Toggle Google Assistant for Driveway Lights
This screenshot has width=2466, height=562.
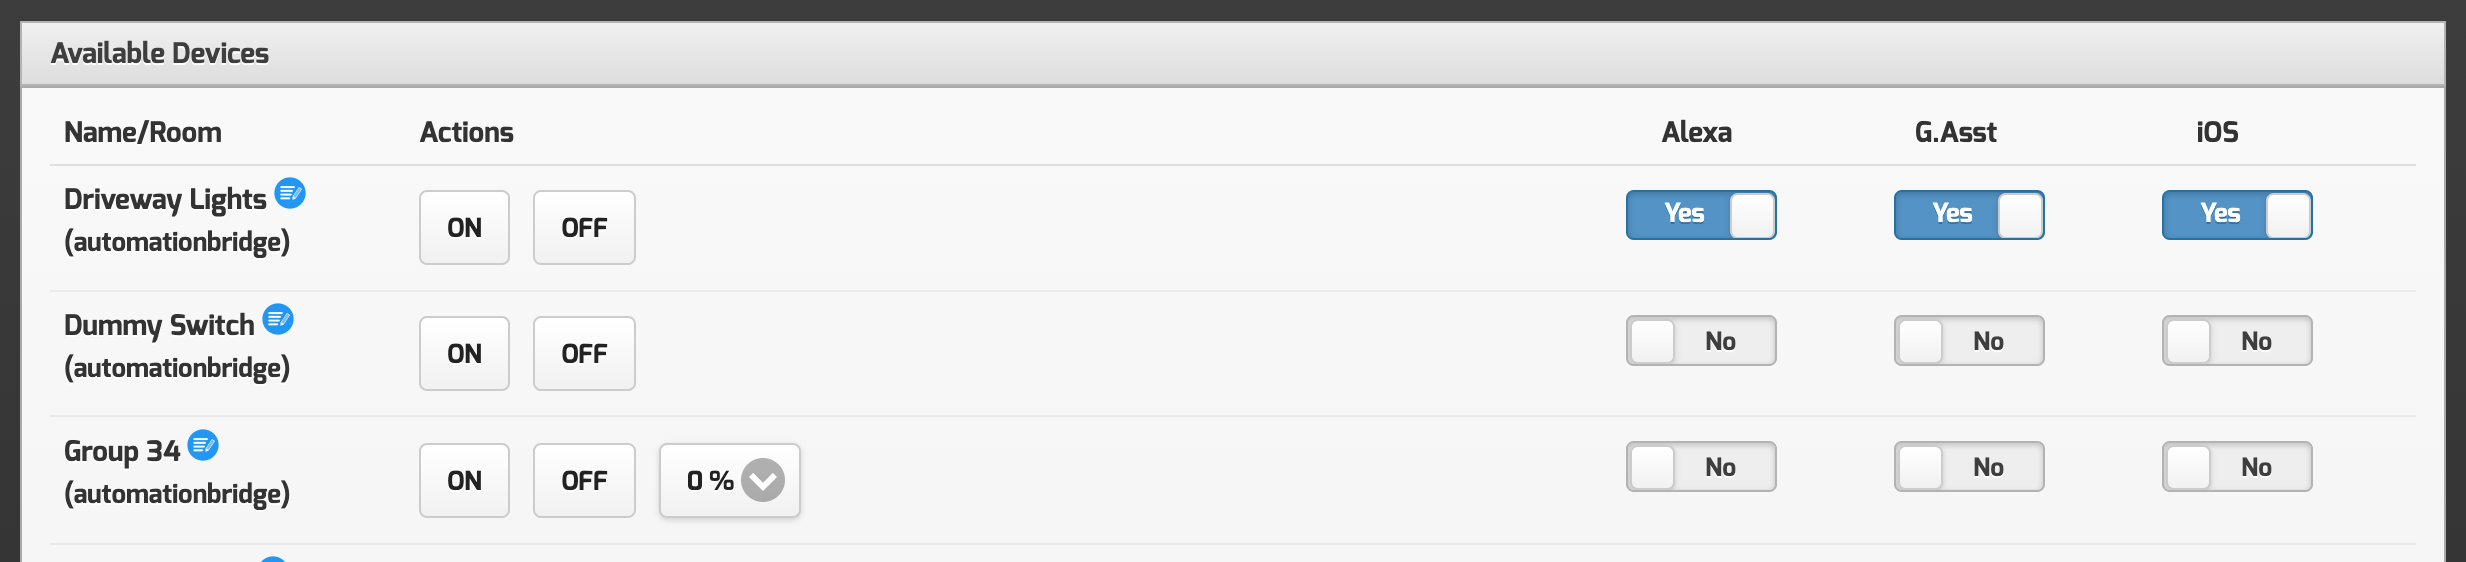tap(1968, 215)
